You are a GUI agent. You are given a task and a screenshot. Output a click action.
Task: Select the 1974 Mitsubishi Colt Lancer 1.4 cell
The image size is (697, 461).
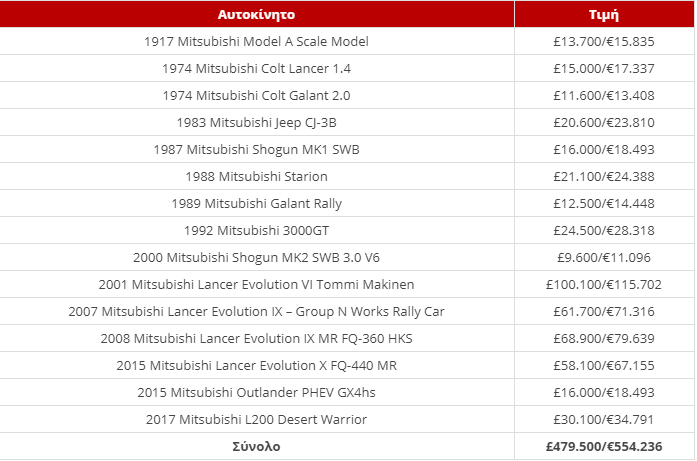pos(256,68)
